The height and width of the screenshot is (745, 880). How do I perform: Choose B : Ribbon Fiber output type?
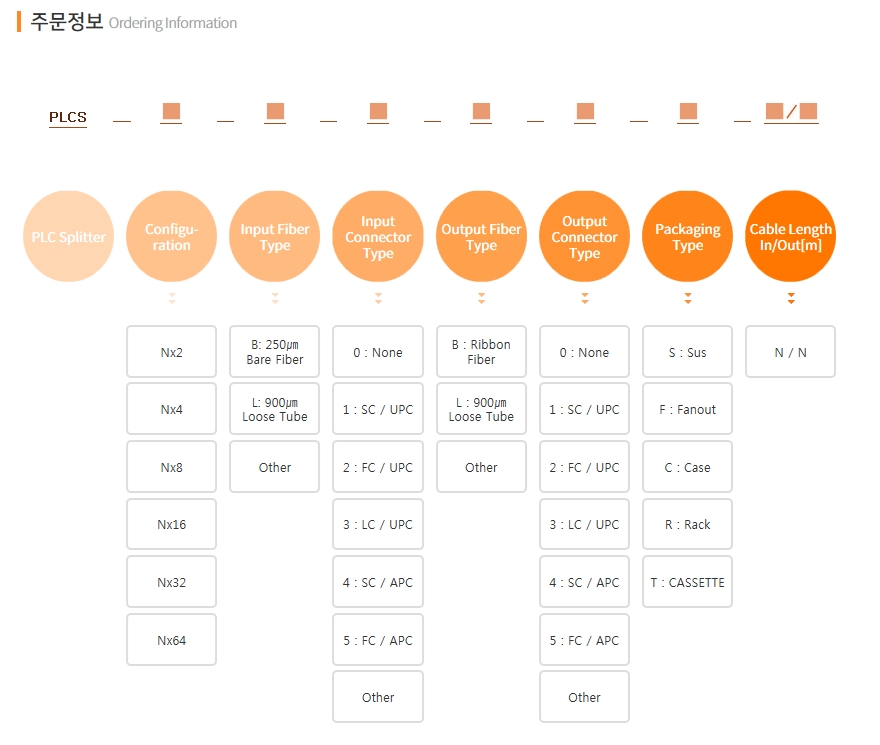click(481, 352)
